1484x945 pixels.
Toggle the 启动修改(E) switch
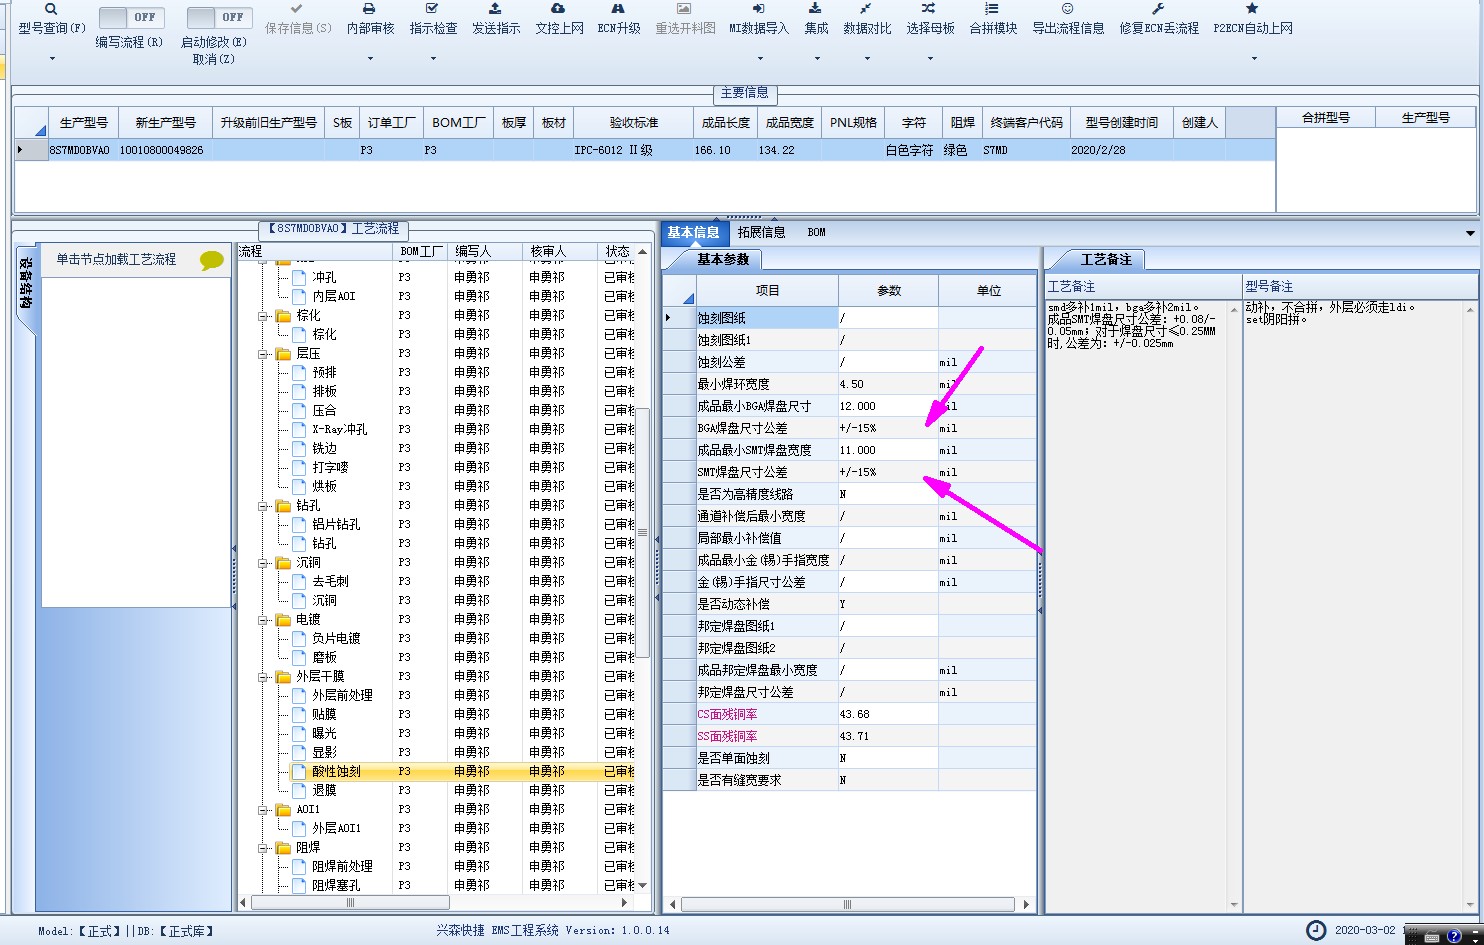click(x=219, y=17)
